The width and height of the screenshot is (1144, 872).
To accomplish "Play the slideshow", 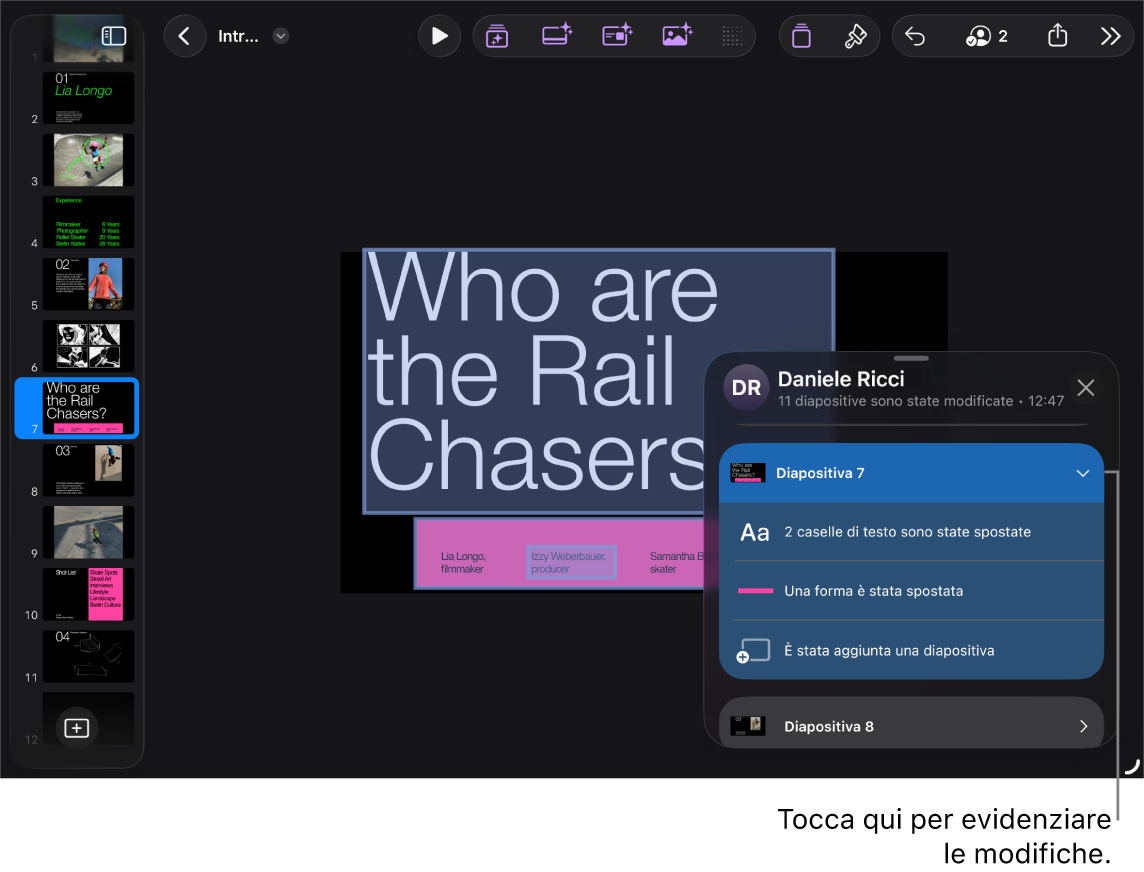I will (x=439, y=36).
